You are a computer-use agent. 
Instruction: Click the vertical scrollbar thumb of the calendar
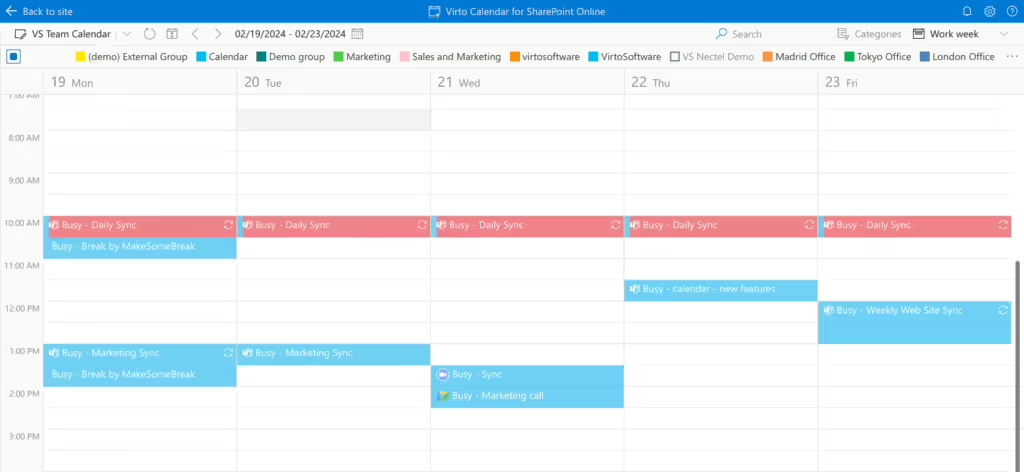tap(1016, 366)
